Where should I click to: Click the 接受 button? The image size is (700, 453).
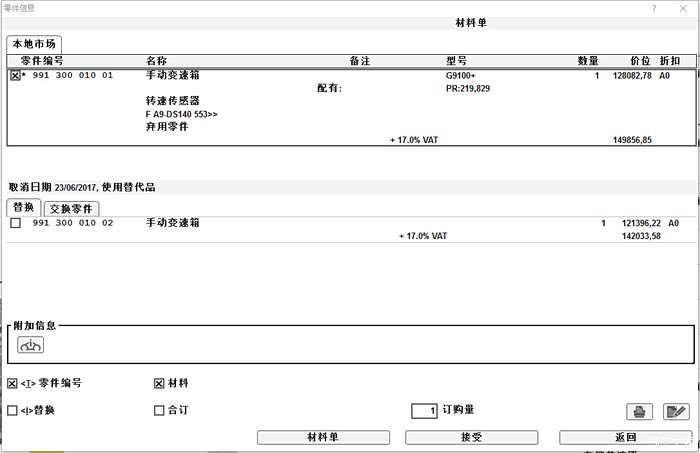click(x=471, y=437)
